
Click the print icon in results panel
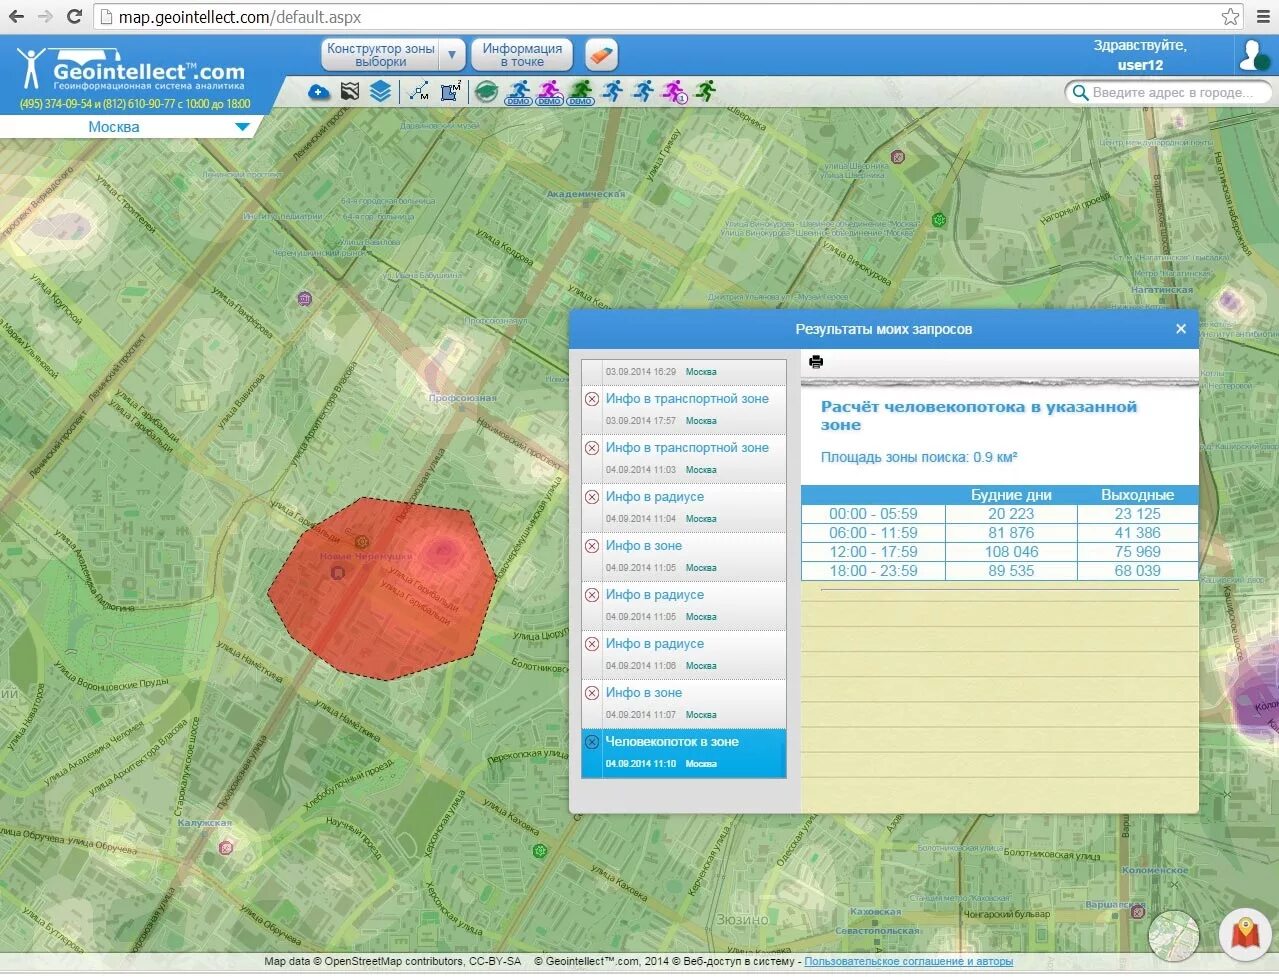click(816, 362)
